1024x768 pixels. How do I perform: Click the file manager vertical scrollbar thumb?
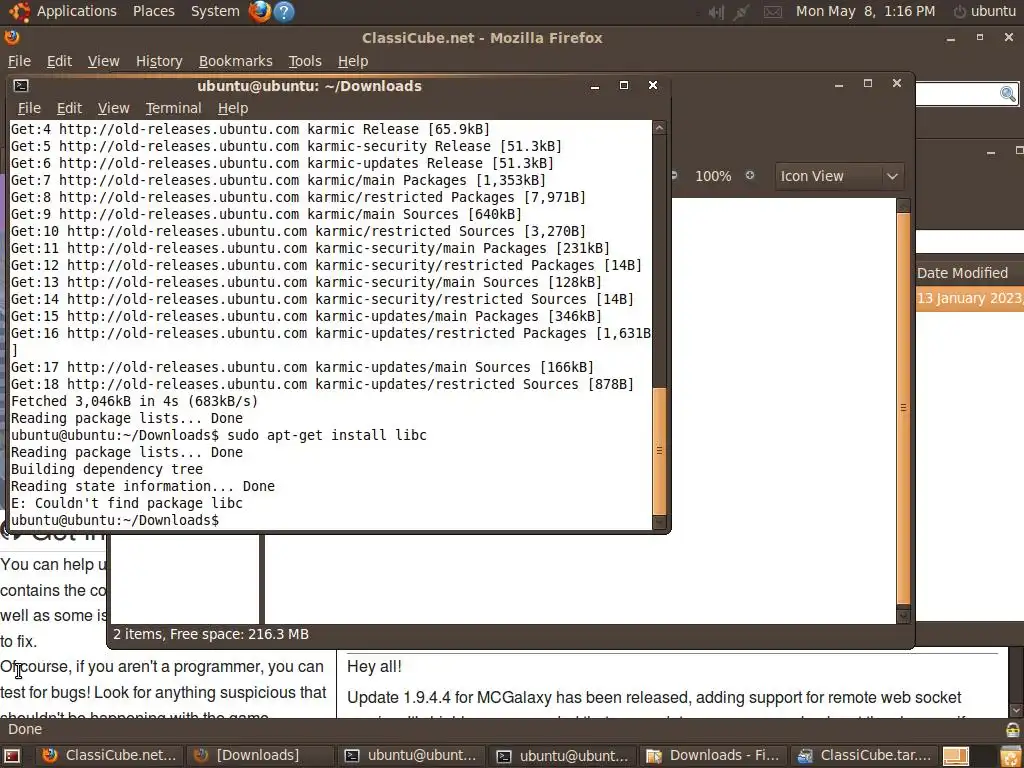click(x=903, y=407)
